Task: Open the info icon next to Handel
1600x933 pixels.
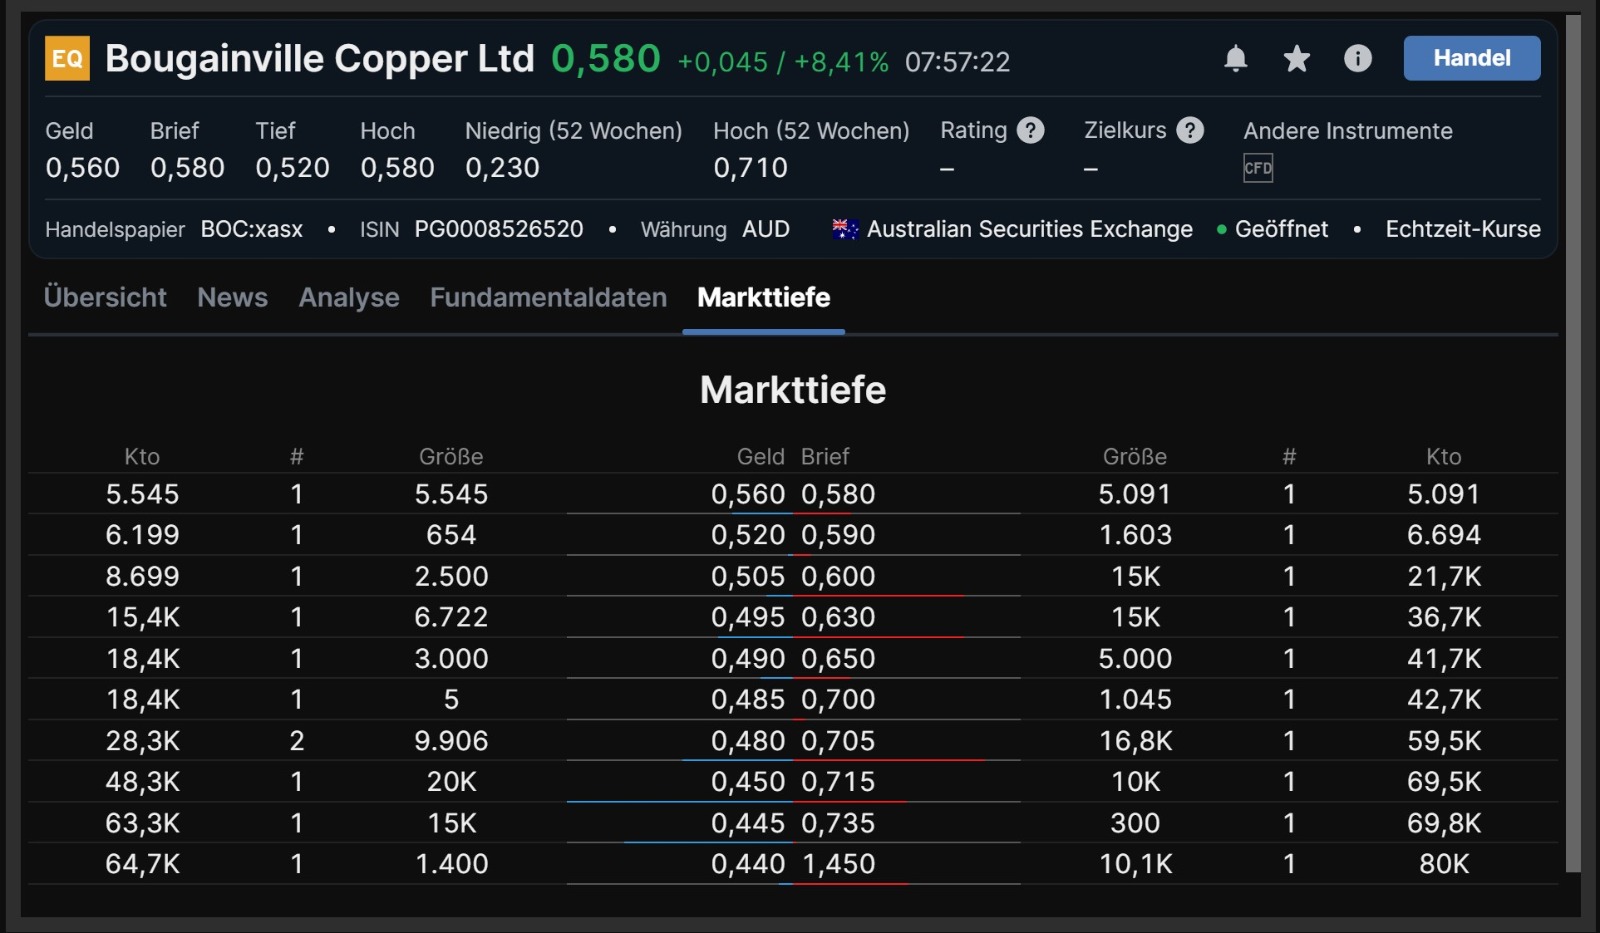Action: coord(1357,59)
